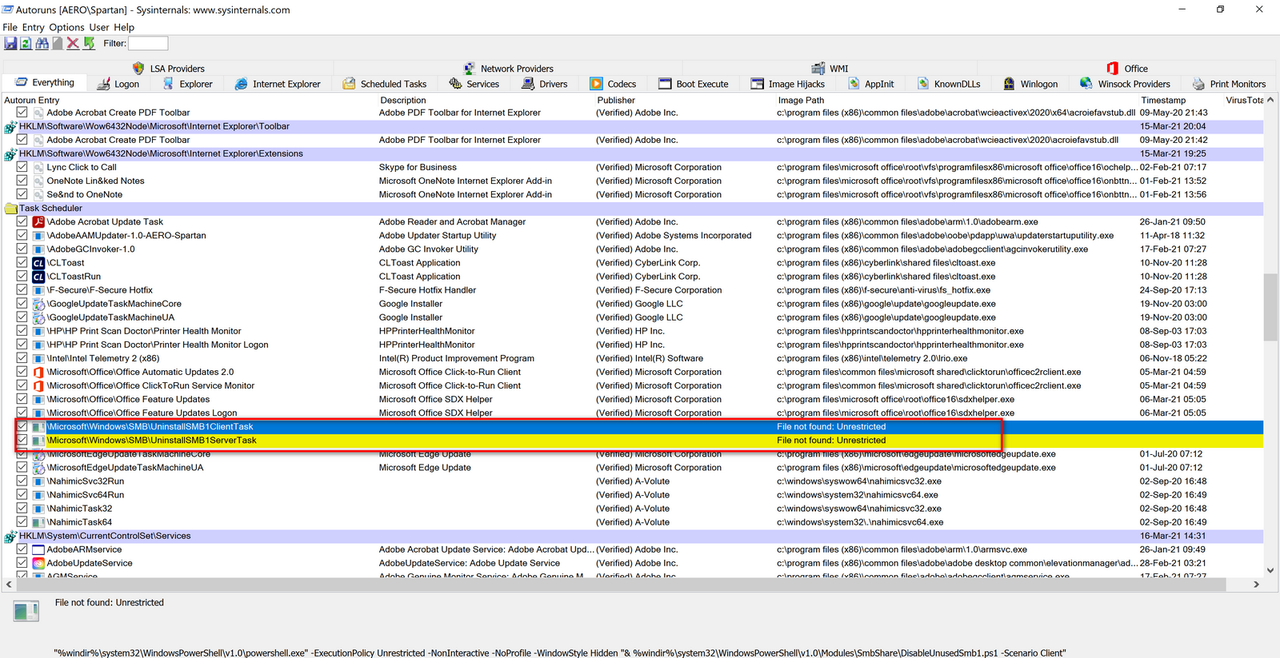Switch to the Image Hijacks tab
Image resolution: width=1280 pixels, height=658 pixels.
[787, 84]
